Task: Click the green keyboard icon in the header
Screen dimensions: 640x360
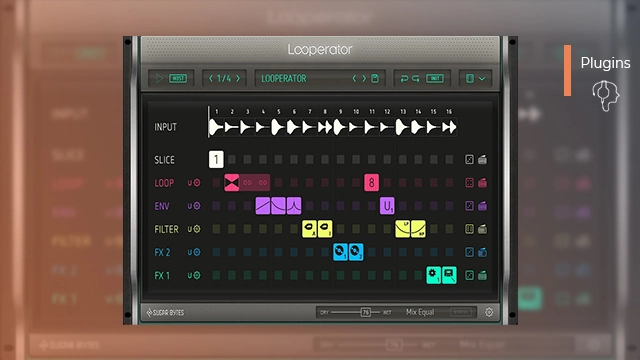Action: pyautogui.click(x=470, y=78)
